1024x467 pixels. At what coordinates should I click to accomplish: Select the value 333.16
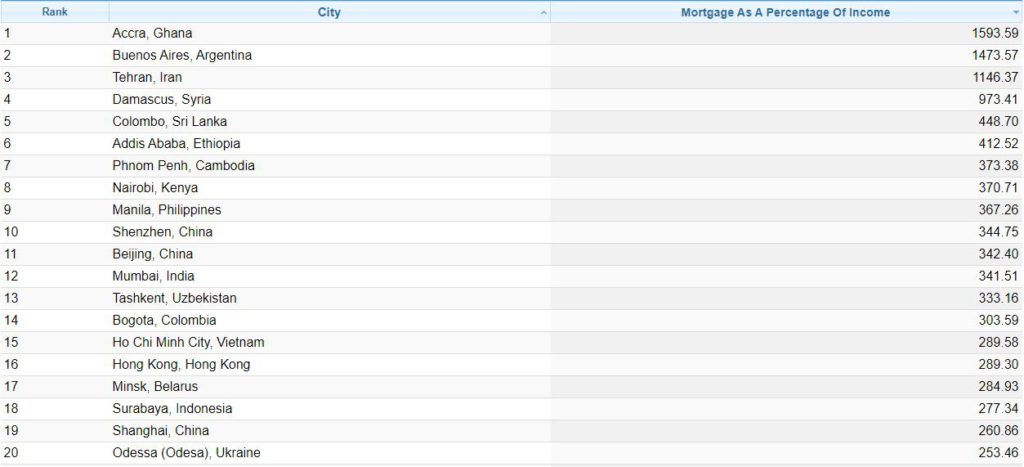pyautogui.click(x=999, y=298)
